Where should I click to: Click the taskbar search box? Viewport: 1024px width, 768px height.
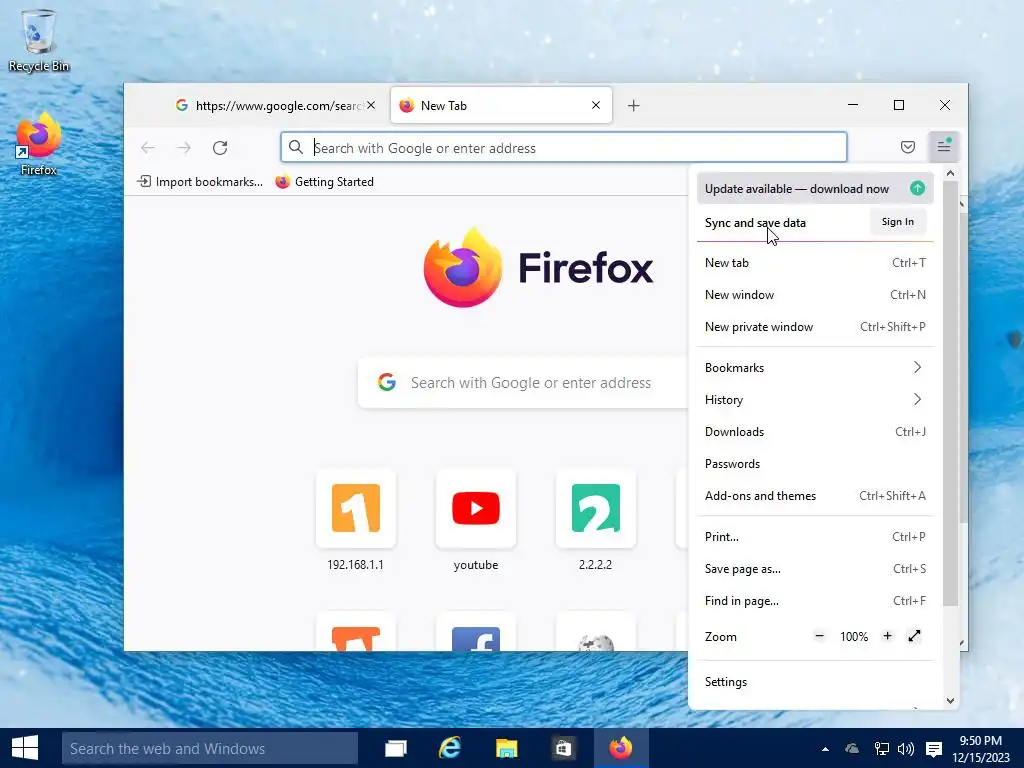[x=210, y=748]
